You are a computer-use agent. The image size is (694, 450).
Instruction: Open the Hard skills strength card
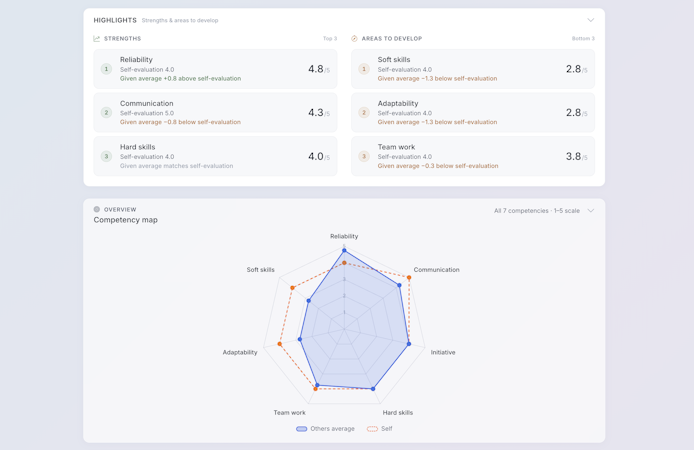click(215, 156)
